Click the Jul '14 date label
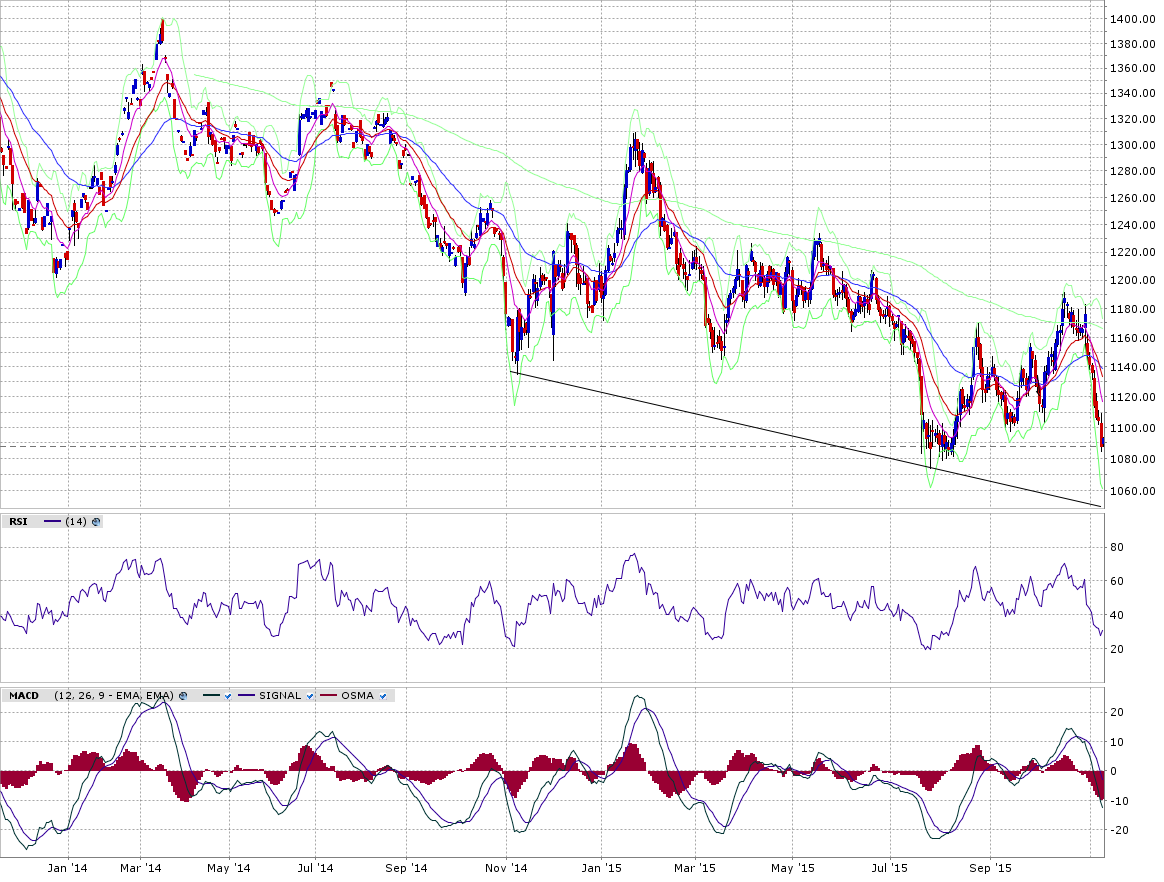This screenshot has height=882, width=1164. (315, 868)
